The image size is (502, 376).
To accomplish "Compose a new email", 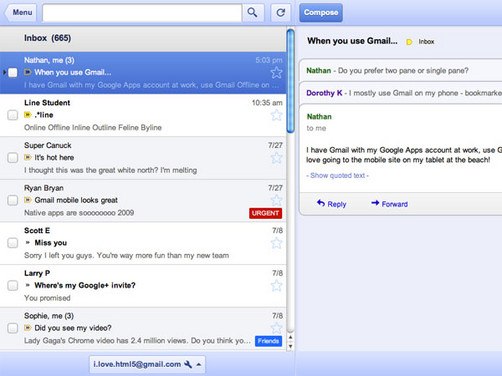I will click(x=321, y=13).
